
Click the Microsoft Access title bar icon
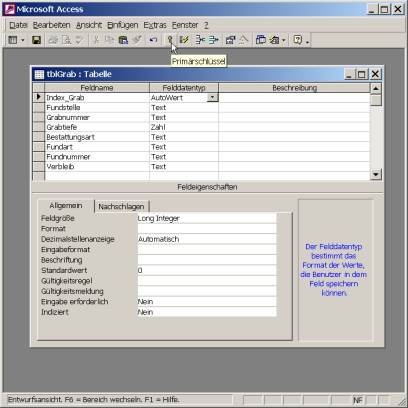click(10, 9)
